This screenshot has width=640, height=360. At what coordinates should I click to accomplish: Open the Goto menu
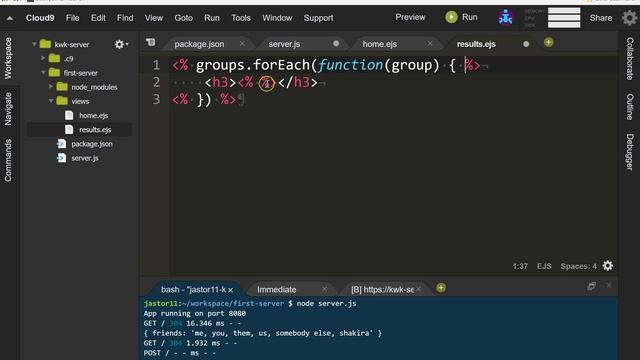(183, 18)
